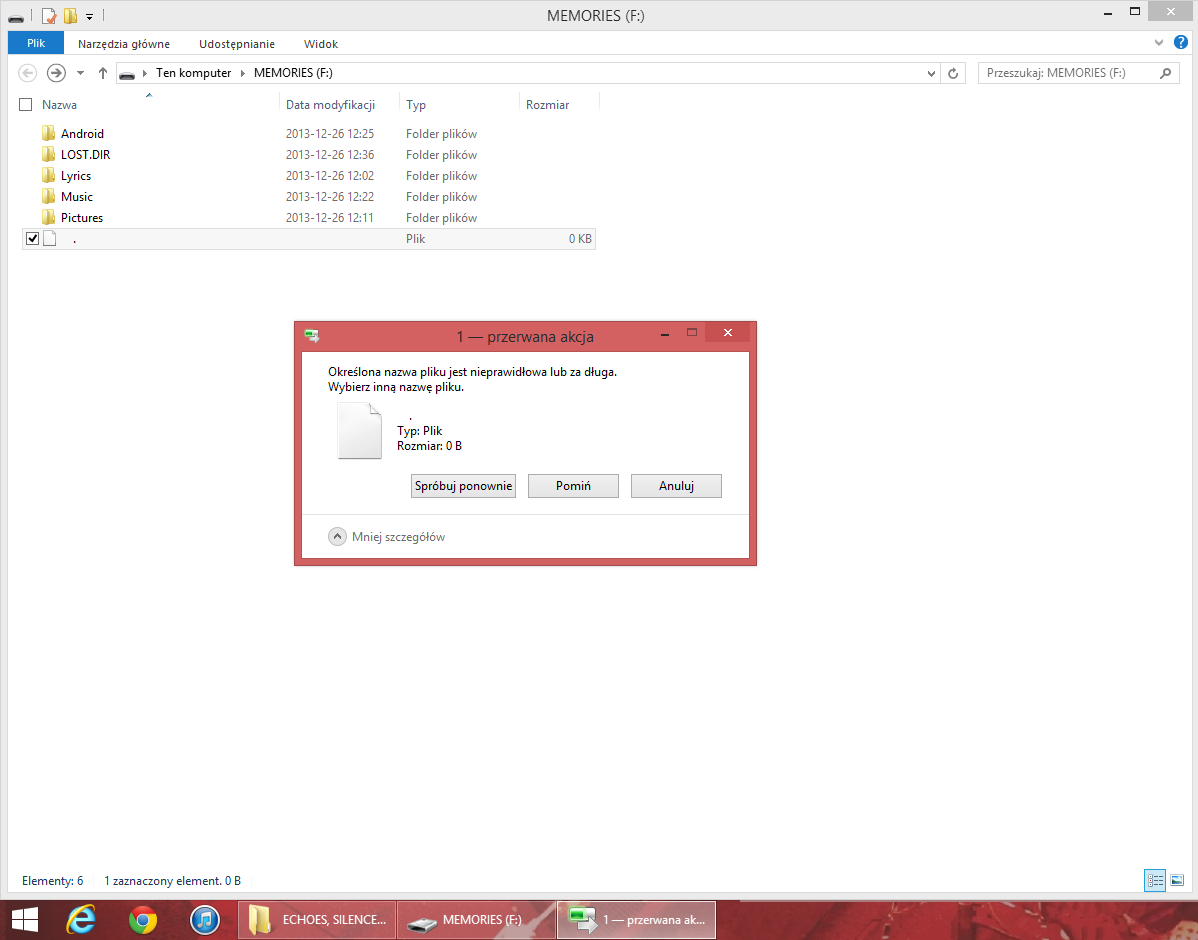Click the refresh icon beside the address bar
The image size is (1198, 940).
pyautogui.click(x=953, y=73)
